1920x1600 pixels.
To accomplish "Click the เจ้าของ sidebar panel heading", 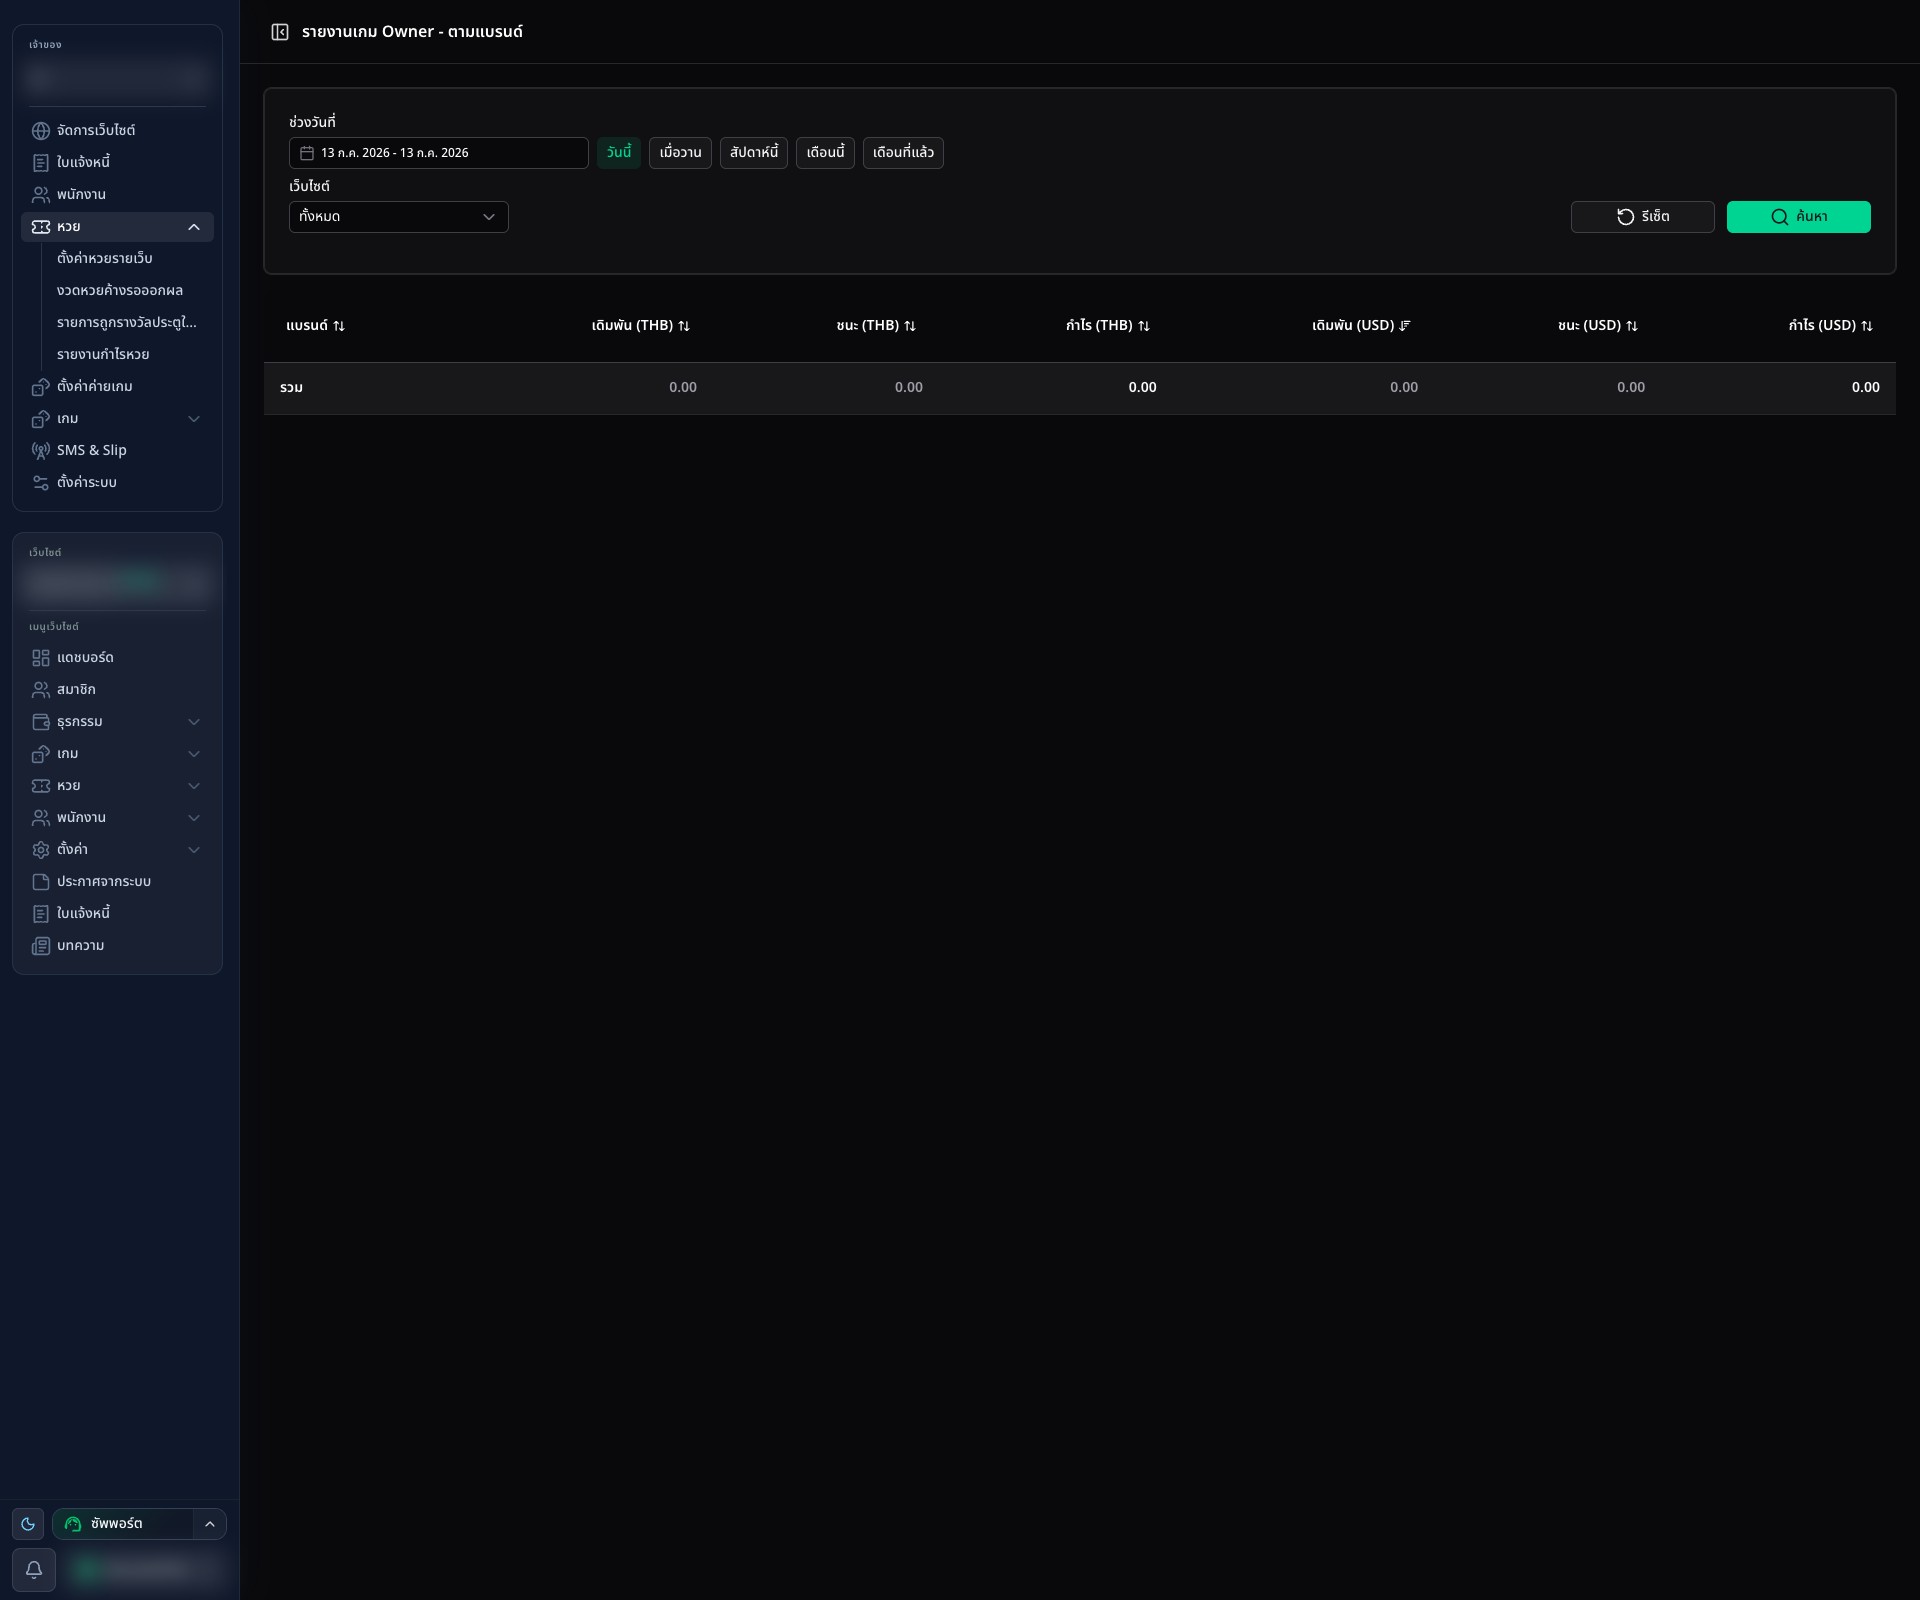I will (45, 45).
